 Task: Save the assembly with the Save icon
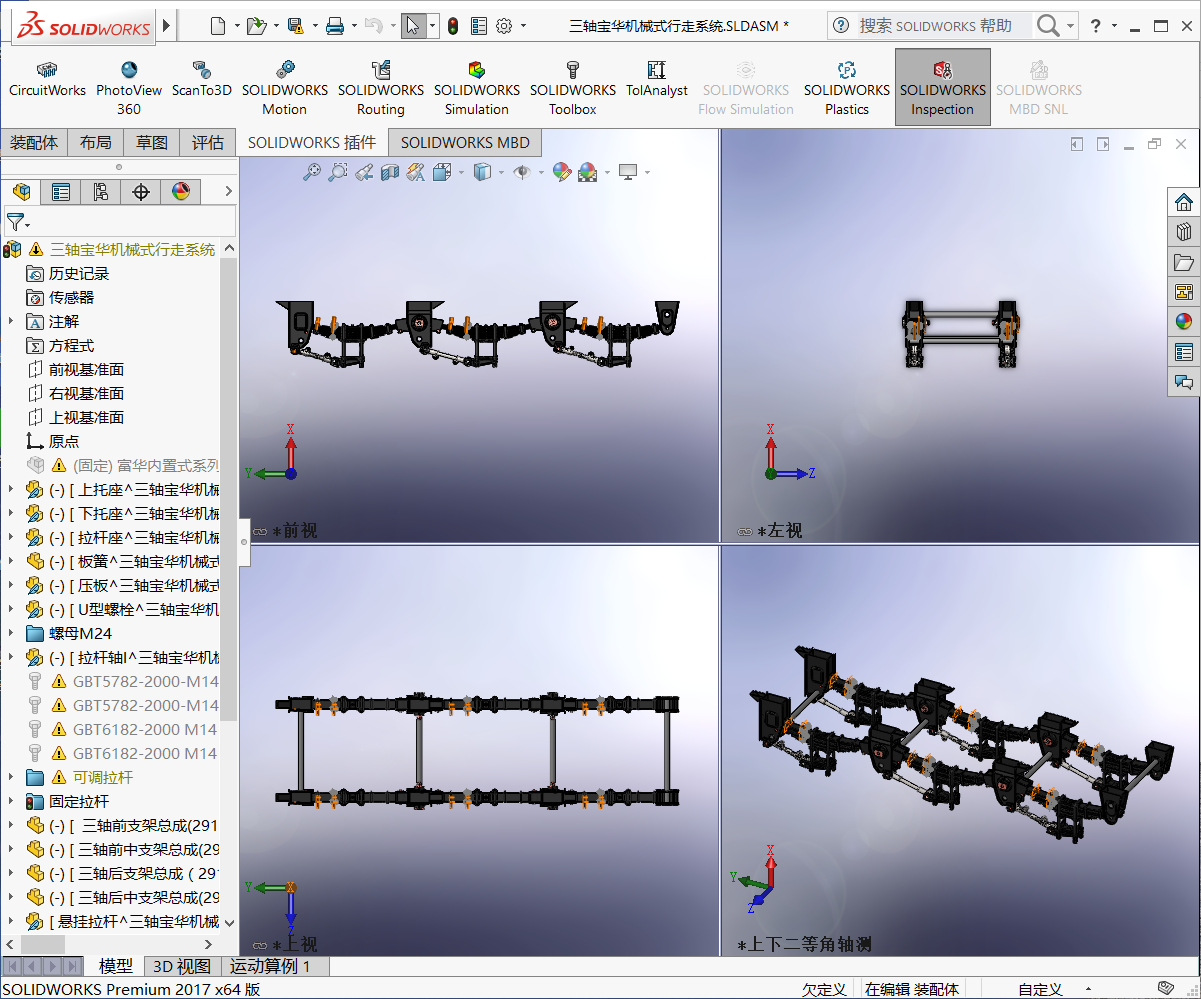[x=295, y=26]
